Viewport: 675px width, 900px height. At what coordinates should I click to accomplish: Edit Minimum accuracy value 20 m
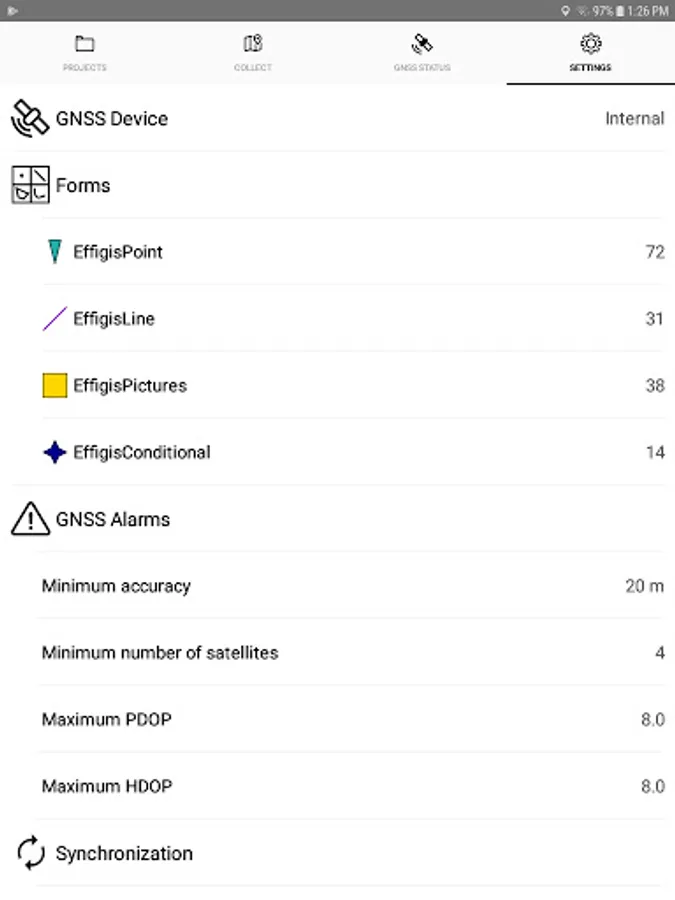(x=644, y=586)
